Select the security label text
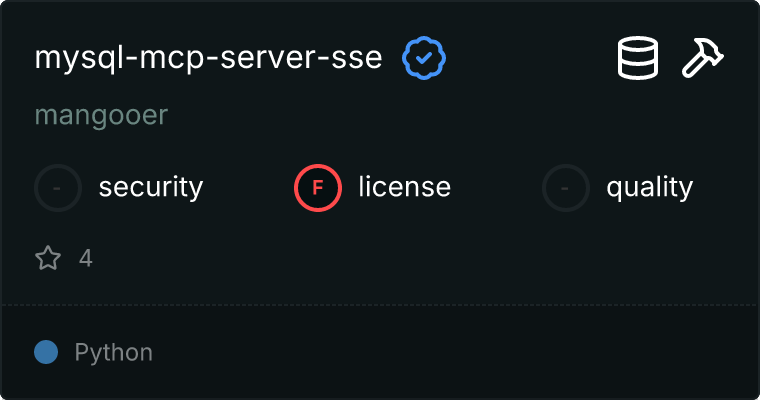Viewport: 760px width, 400px height. [x=151, y=187]
